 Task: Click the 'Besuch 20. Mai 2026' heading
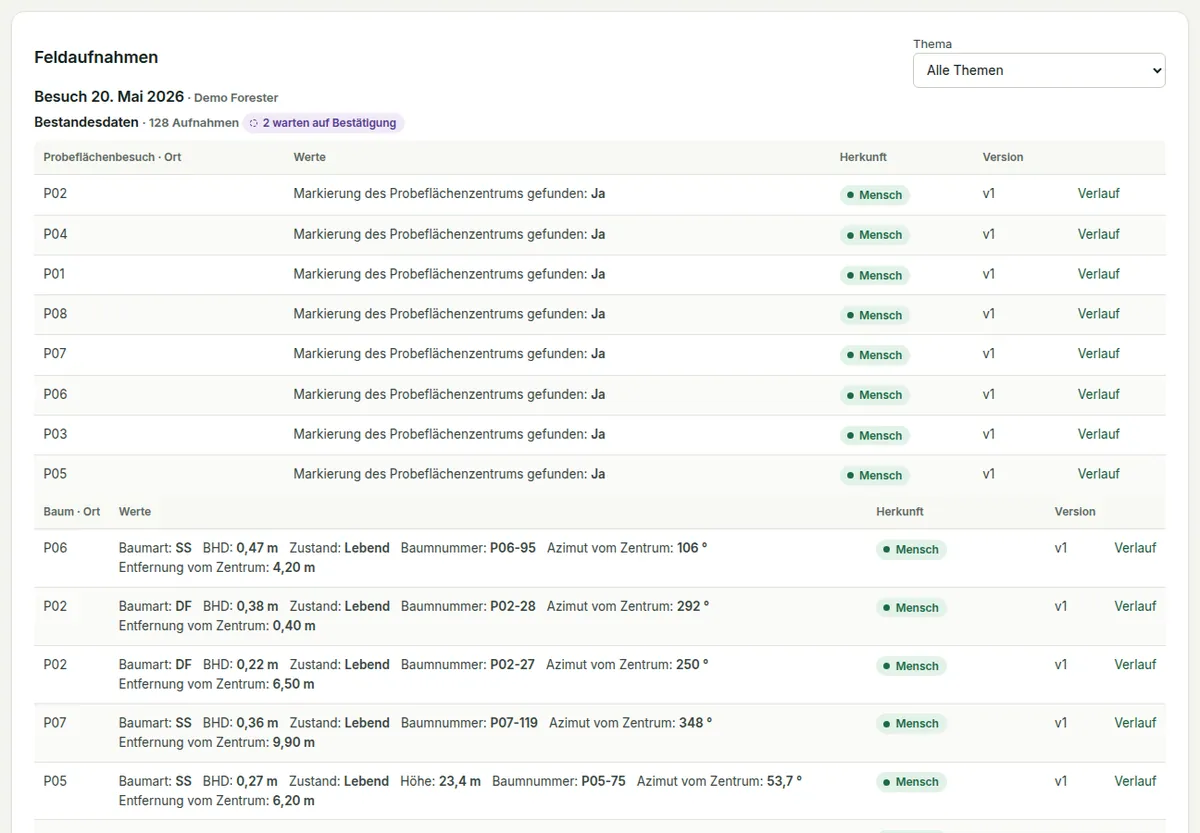[109, 97]
